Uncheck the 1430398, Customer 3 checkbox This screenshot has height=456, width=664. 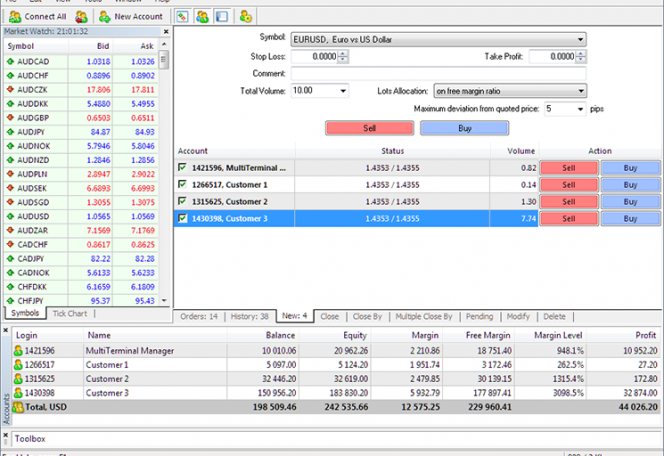point(183,218)
